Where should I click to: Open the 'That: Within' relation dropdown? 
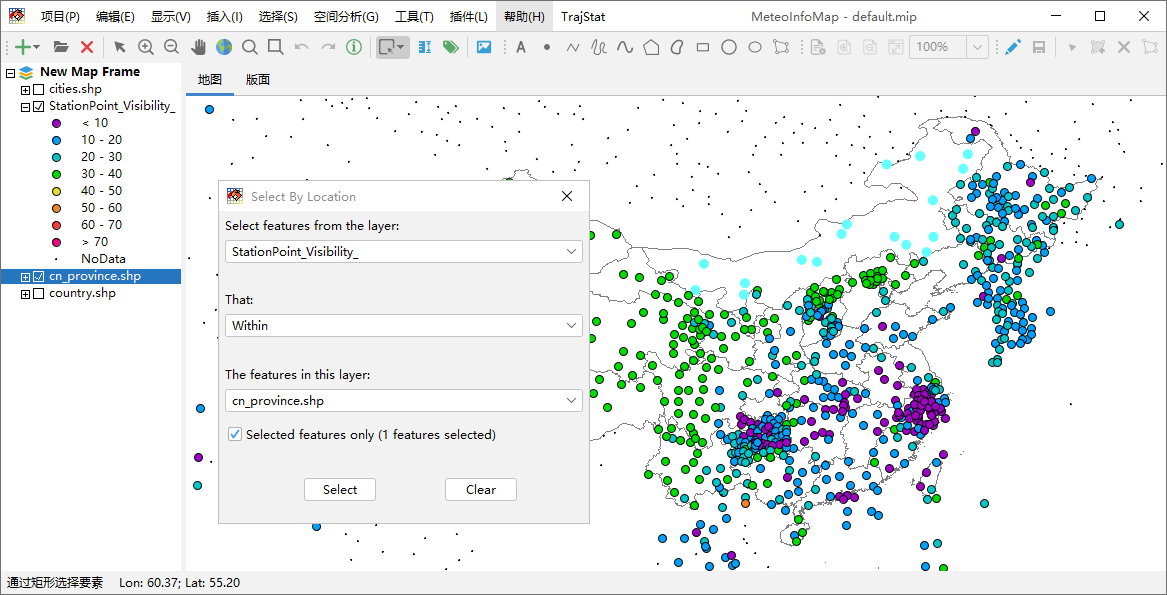pos(403,325)
